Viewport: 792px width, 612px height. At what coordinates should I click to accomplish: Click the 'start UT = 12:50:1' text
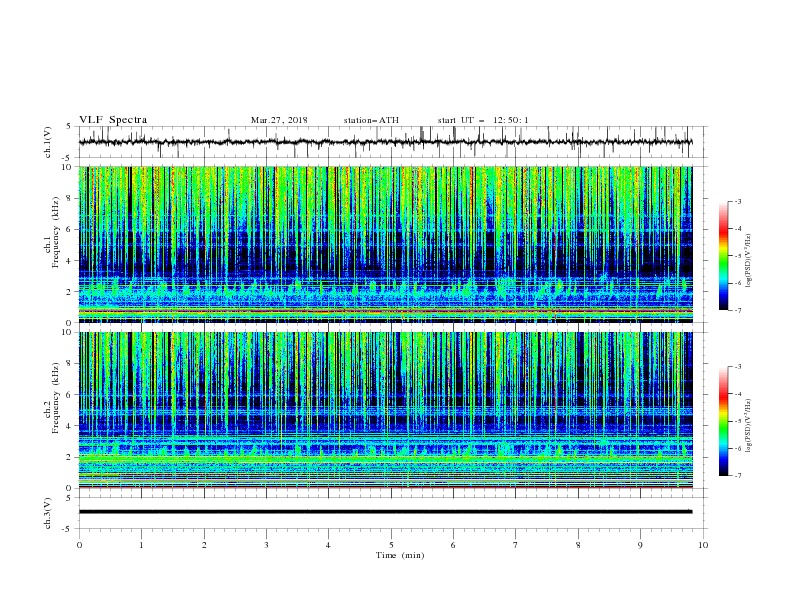click(483, 120)
